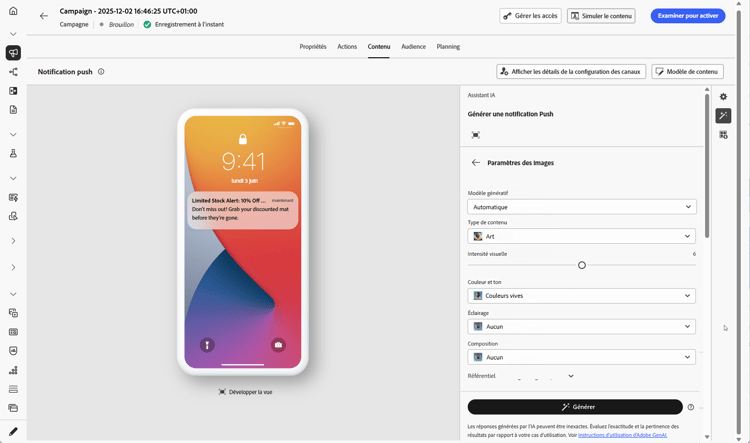Switch to the Propriétés tab

(313, 46)
